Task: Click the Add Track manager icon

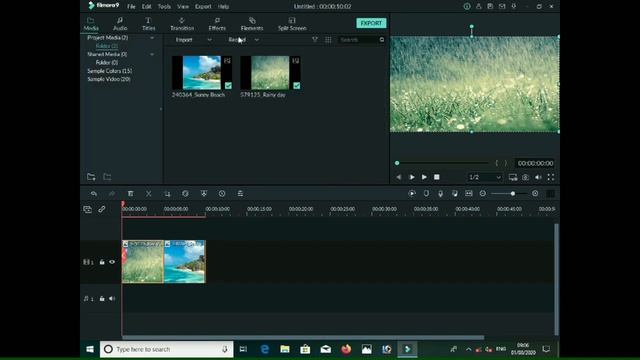Action: click(87, 209)
